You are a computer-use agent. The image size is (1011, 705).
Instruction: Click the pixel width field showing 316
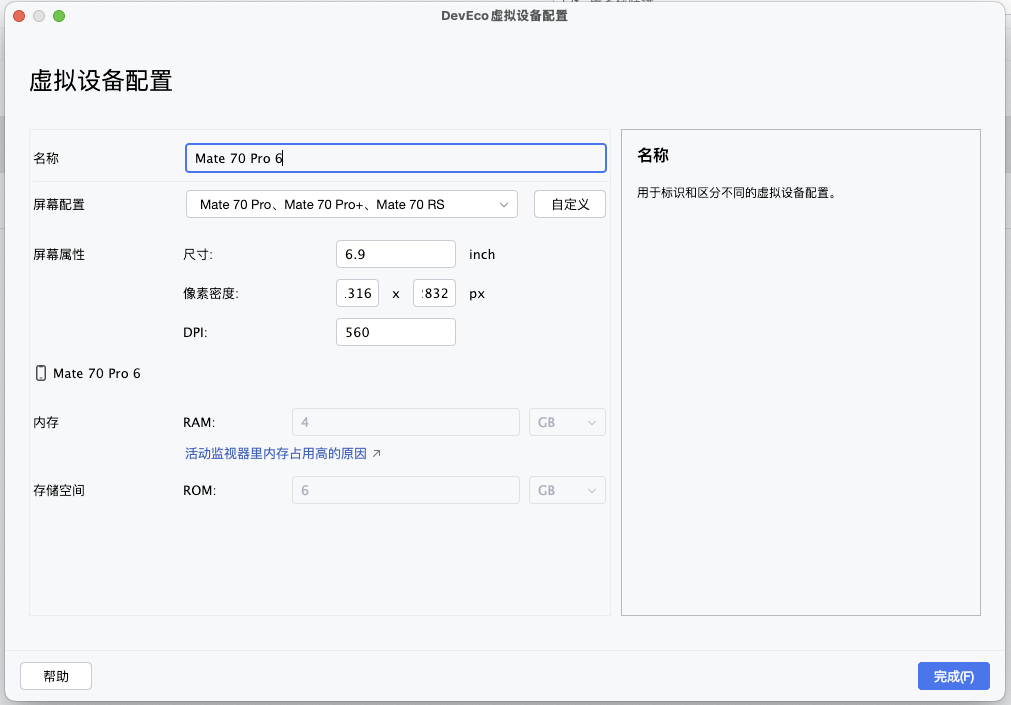point(357,293)
